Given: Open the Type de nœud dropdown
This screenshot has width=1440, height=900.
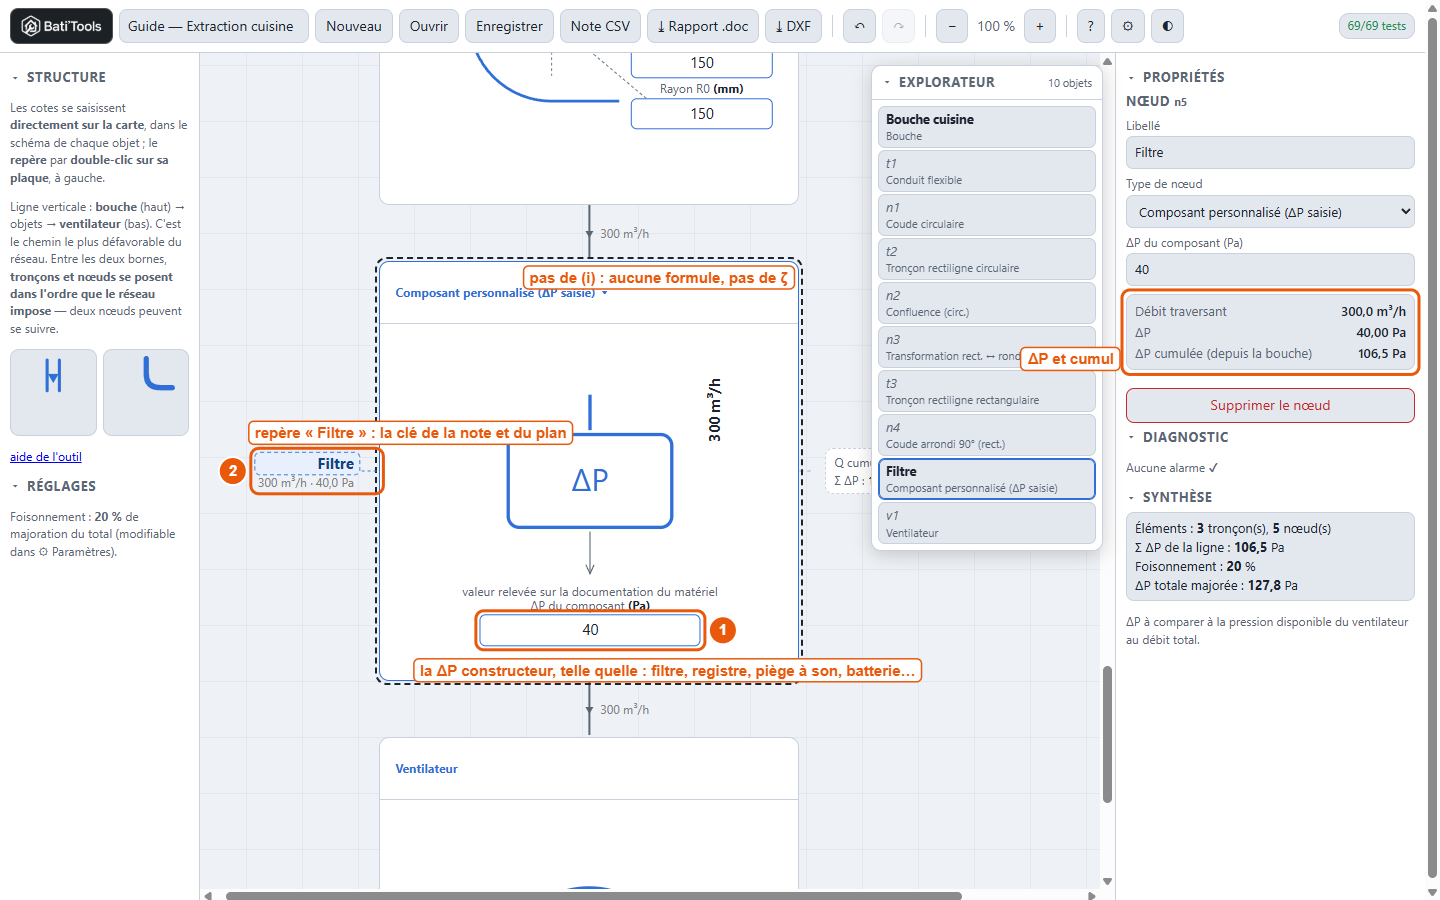Looking at the screenshot, I should [1270, 212].
